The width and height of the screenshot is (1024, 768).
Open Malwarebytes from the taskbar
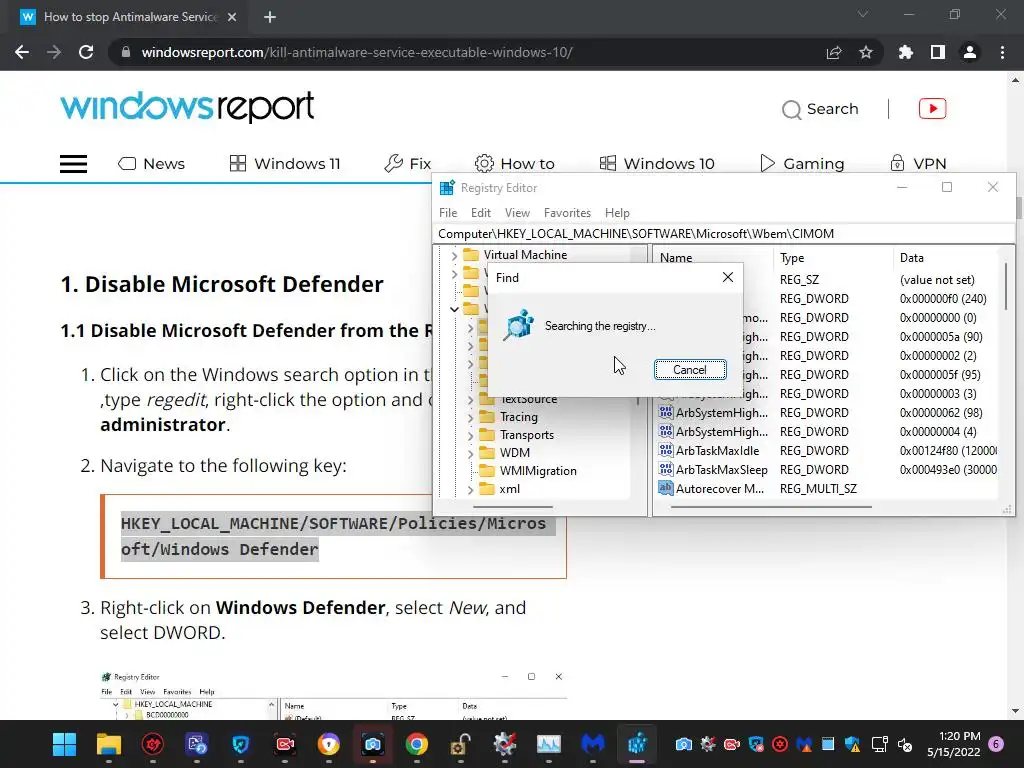click(592, 744)
